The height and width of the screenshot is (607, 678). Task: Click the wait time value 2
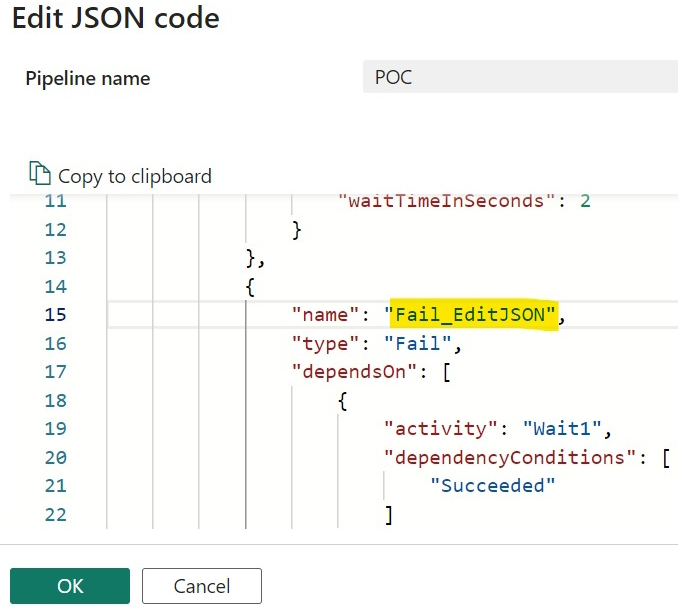[585, 201]
